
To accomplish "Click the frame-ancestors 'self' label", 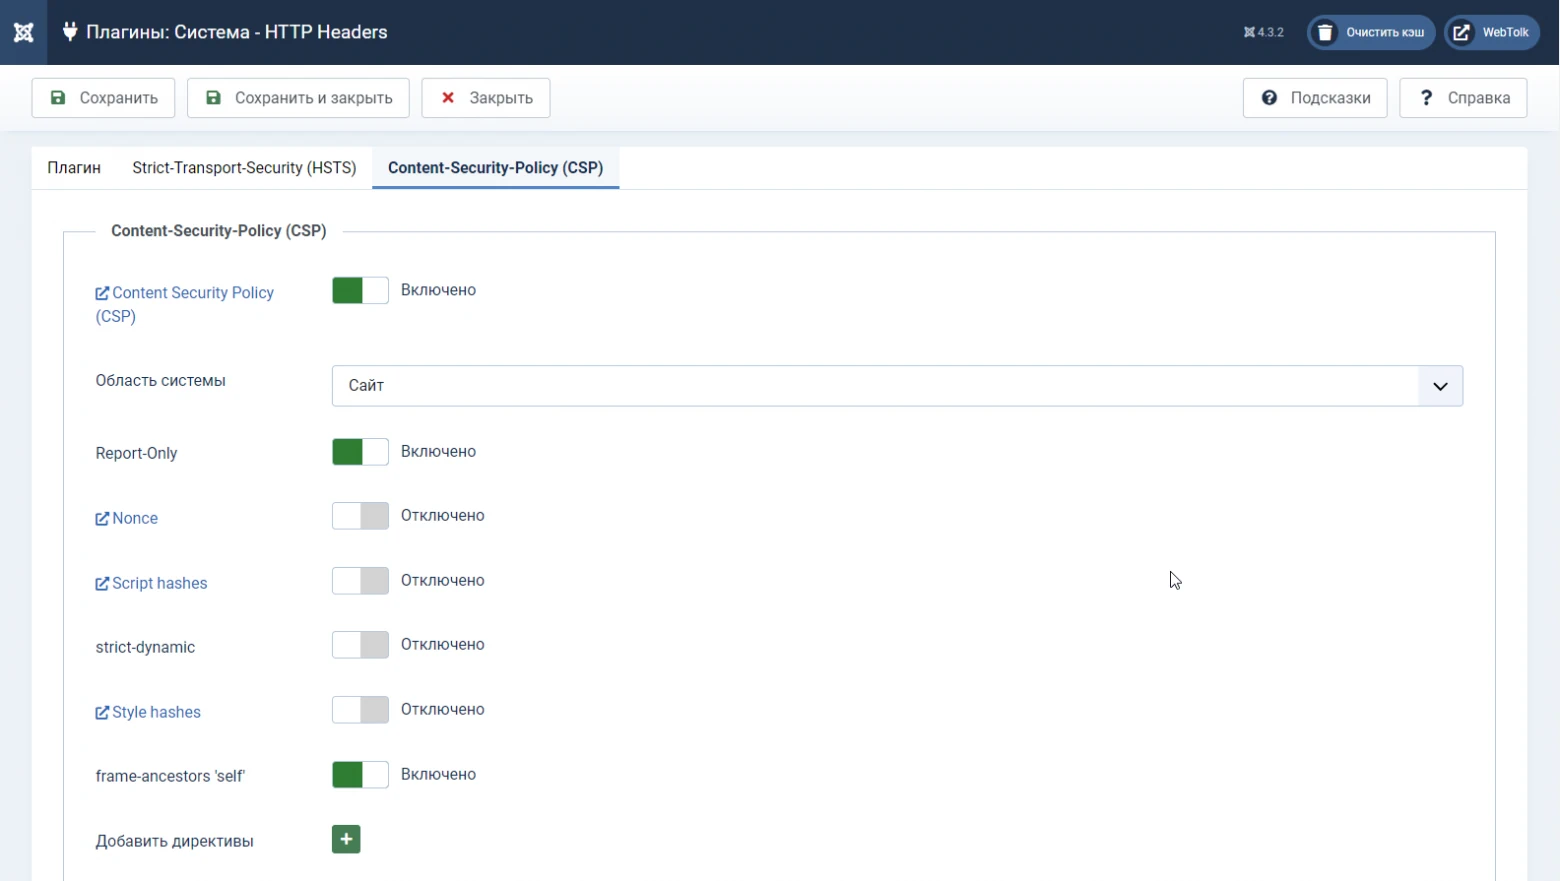I will (x=170, y=776).
